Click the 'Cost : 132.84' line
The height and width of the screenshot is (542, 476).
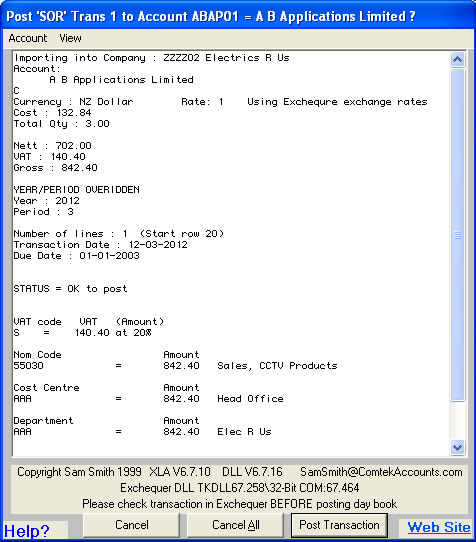coord(52,113)
